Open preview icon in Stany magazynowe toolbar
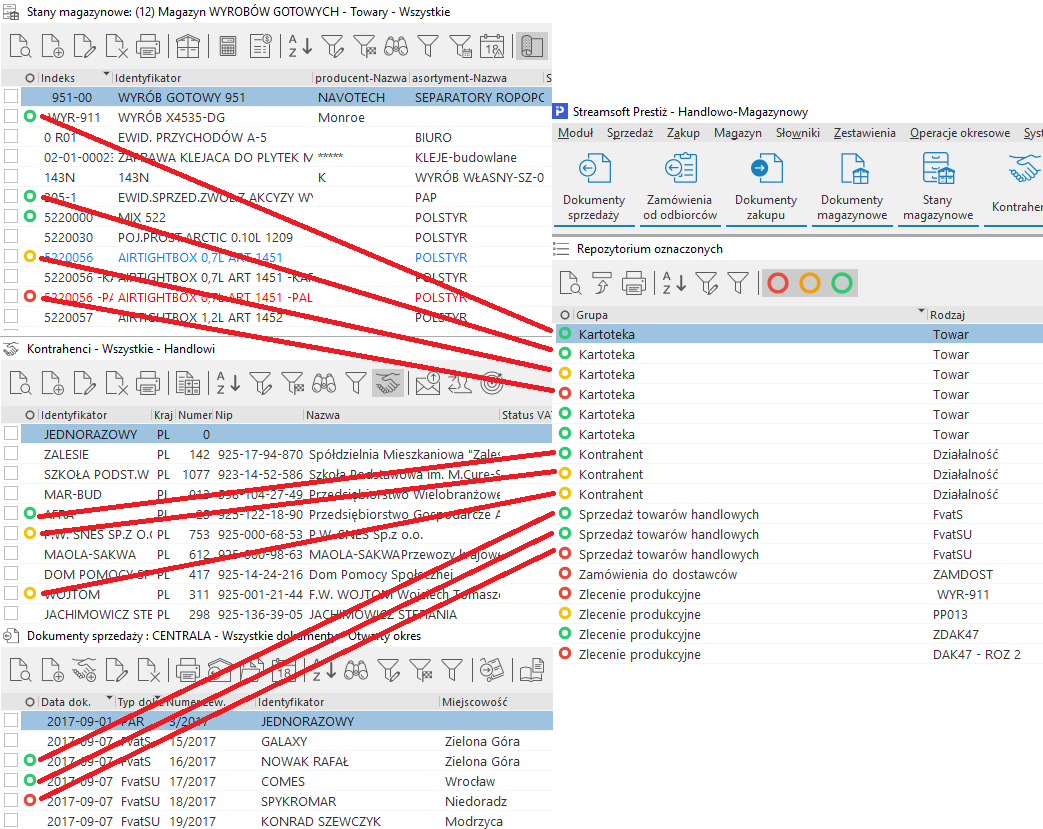The width and height of the screenshot is (1043, 829). [21, 47]
